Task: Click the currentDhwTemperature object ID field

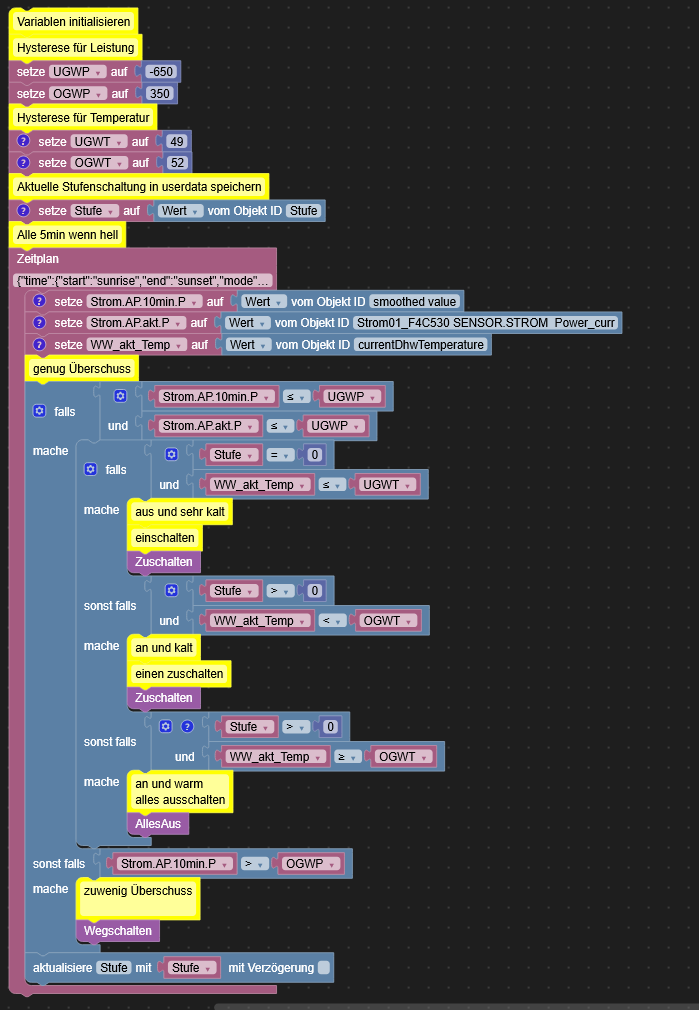Action: coord(420,344)
